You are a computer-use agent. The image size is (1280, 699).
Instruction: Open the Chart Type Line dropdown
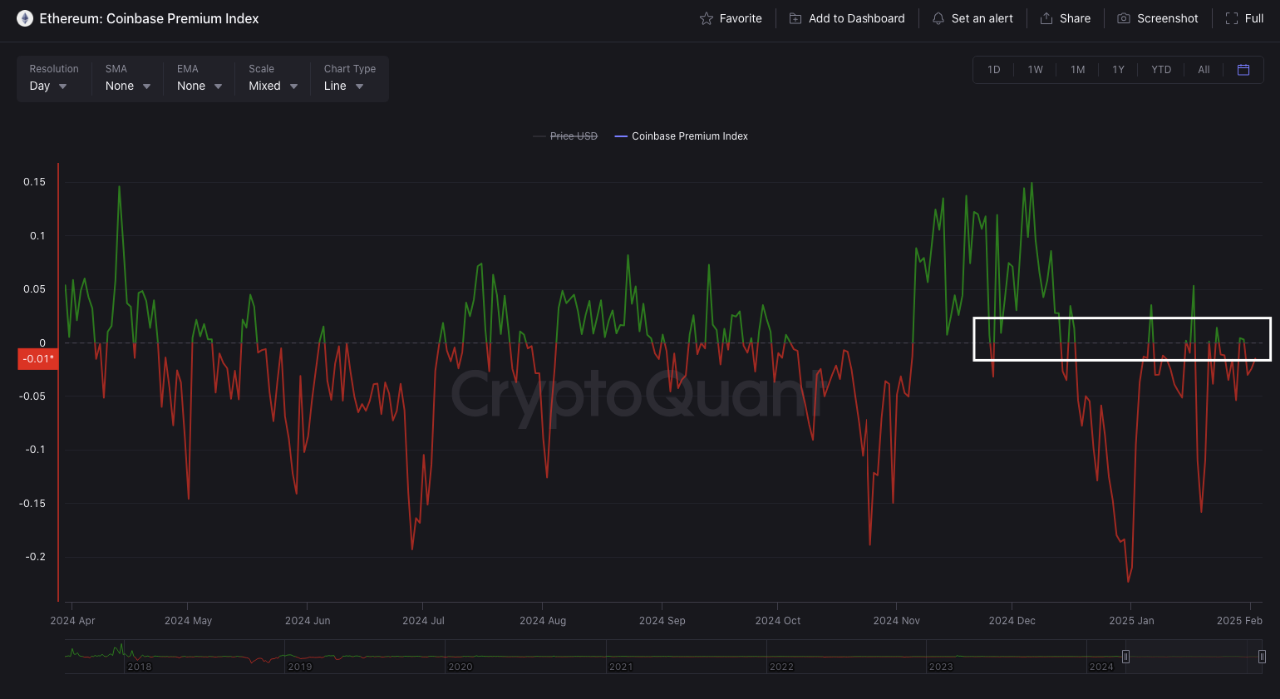[x=349, y=78]
